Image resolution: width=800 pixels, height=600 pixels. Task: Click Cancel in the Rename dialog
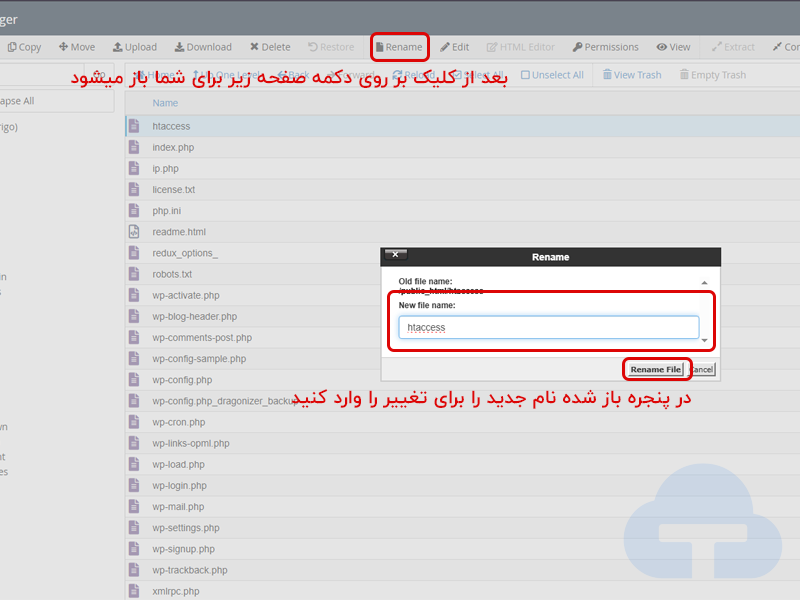(702, 369)
